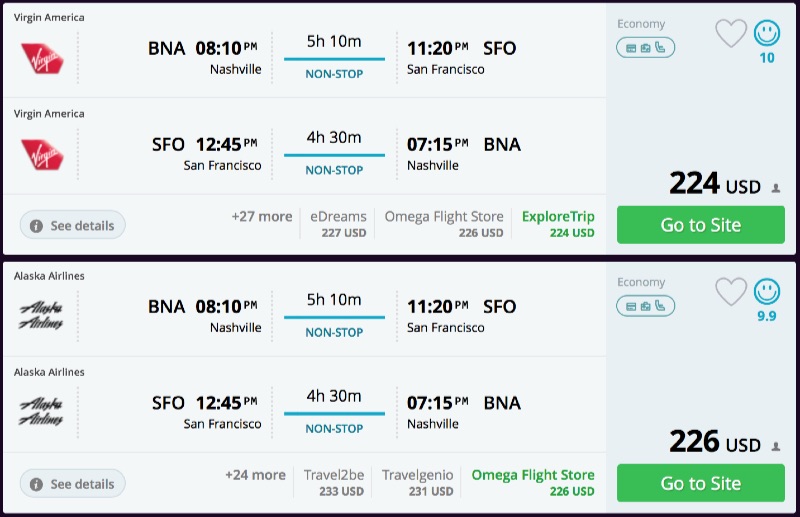
Task: Click amenities icons on the Virgin America card
Action: tap(645, 47)
